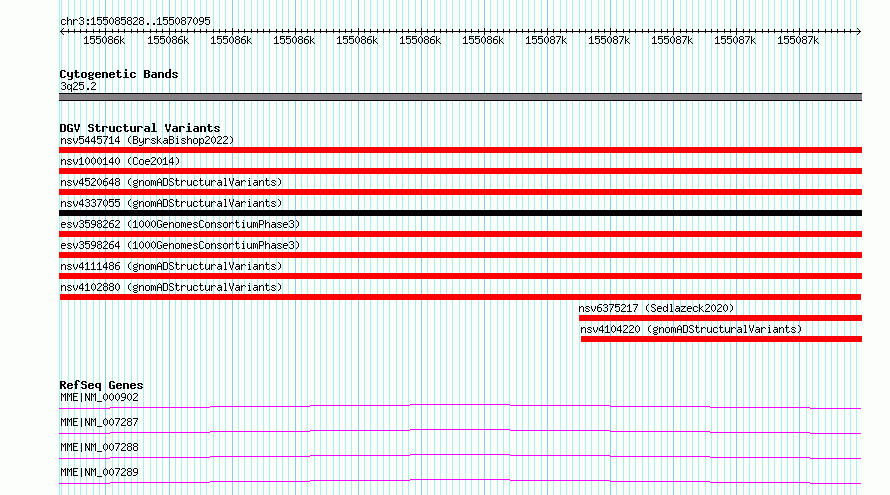
Task: Click the short red bar under nsv6375217
Action: click(720, 318)
